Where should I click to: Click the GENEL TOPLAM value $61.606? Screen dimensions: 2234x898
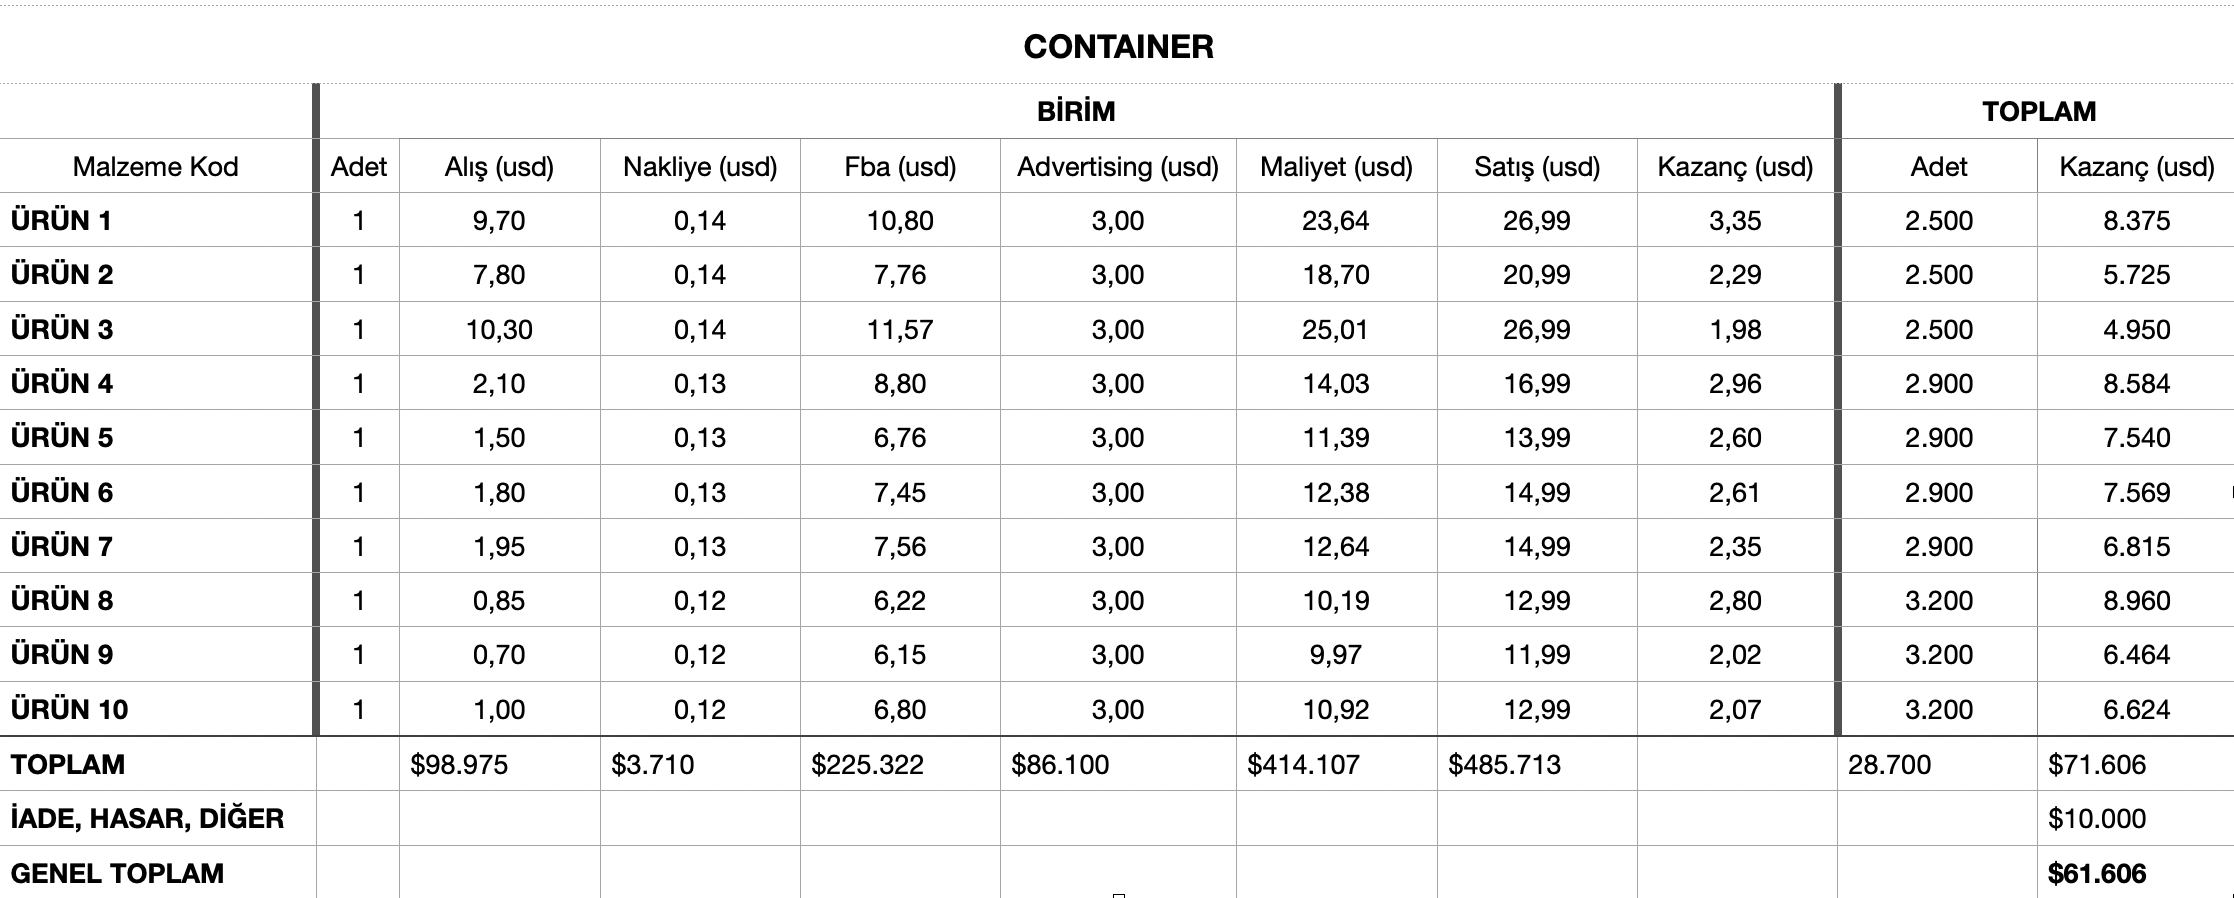pyautogui.click(x=2097, y=873)
